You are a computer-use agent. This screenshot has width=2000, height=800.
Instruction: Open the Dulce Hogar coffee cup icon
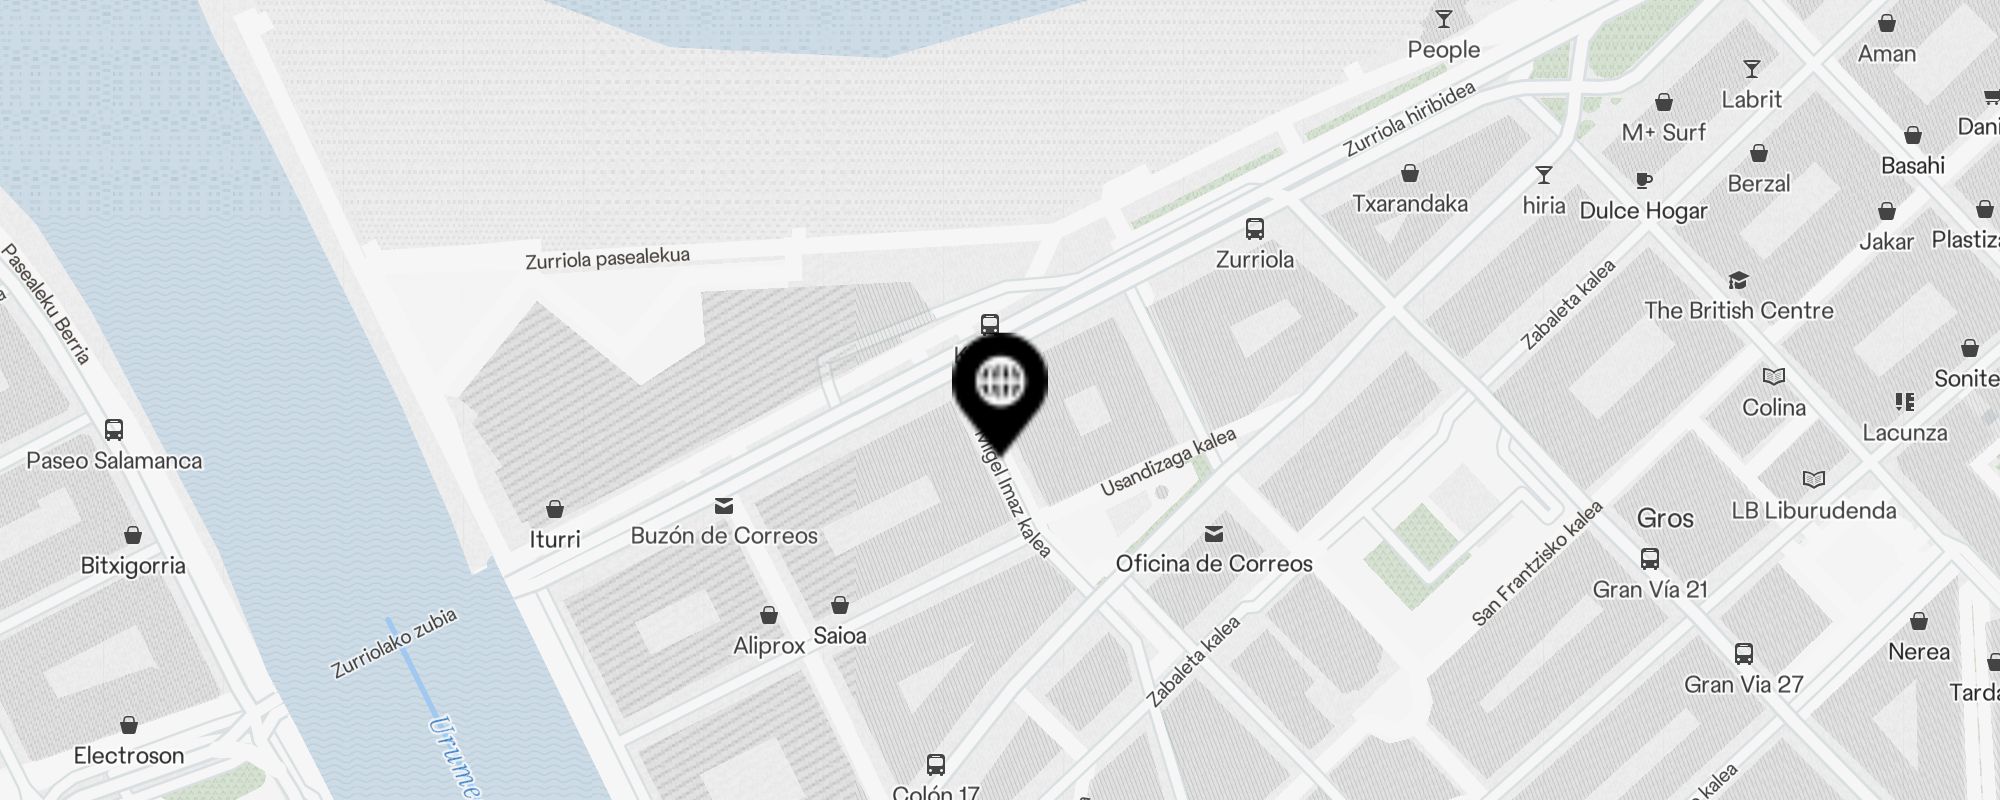click(x=1643, y=180)
